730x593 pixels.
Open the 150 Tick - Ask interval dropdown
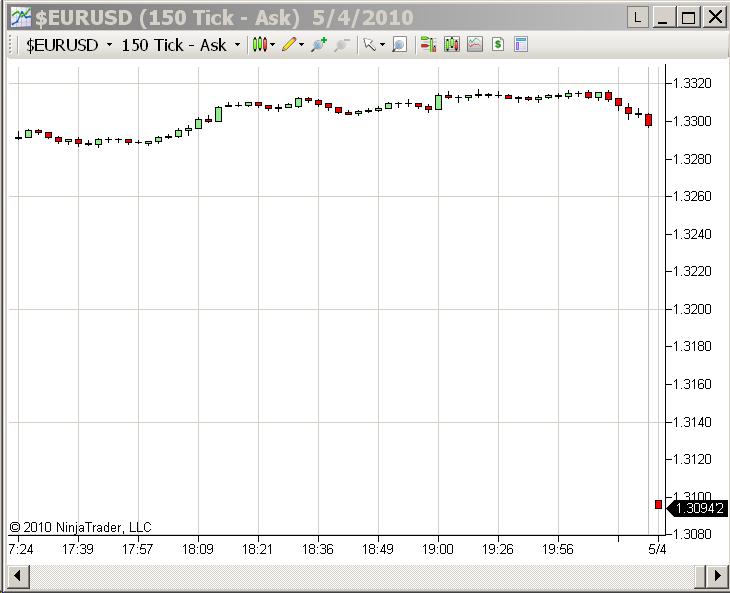click(181, 45)
